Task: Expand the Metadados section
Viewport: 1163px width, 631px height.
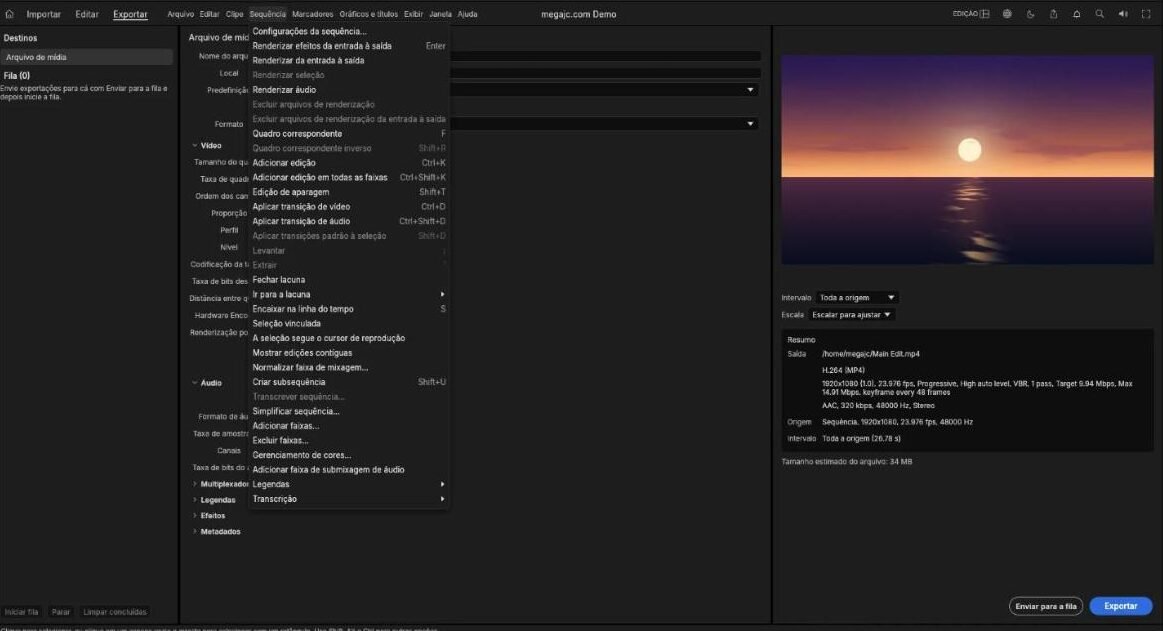Action: coord(195,532)
